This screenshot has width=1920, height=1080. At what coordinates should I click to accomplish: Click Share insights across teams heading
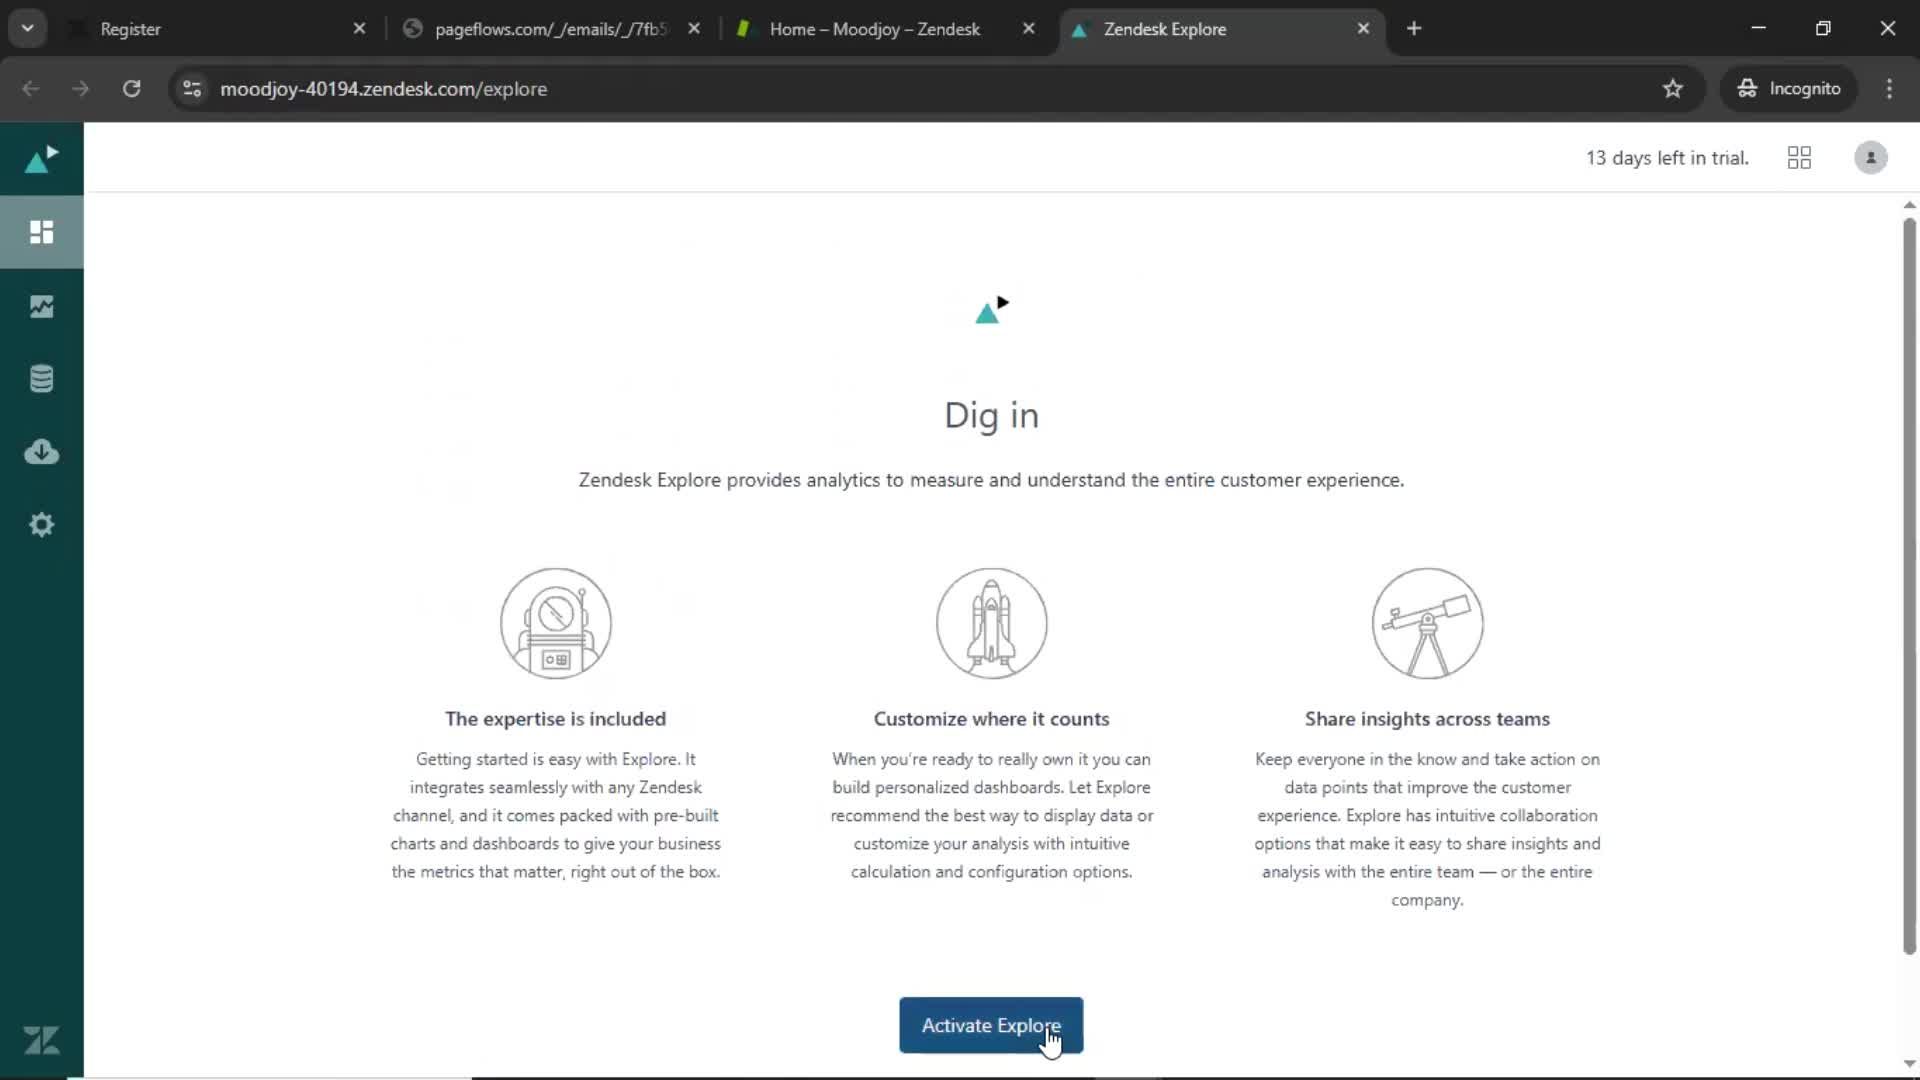coord(1427,719)
